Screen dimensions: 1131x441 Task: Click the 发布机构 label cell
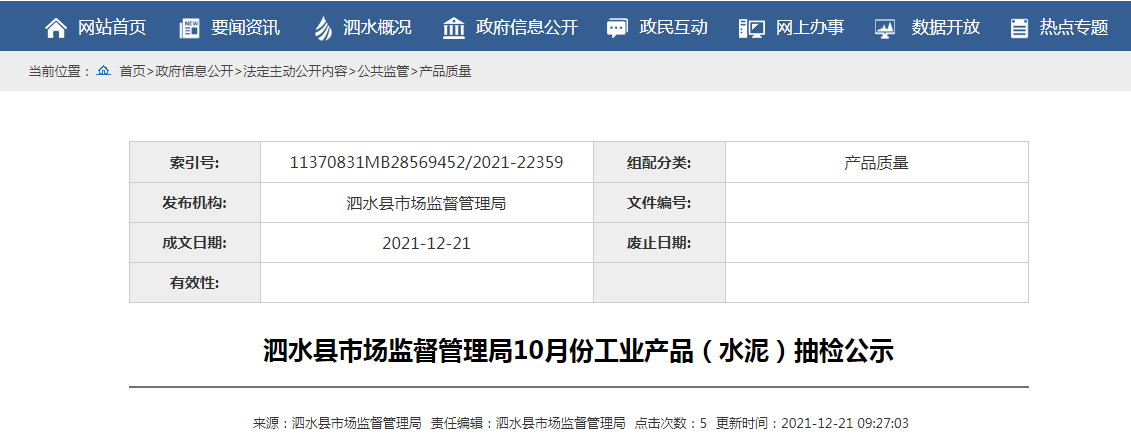195,203
